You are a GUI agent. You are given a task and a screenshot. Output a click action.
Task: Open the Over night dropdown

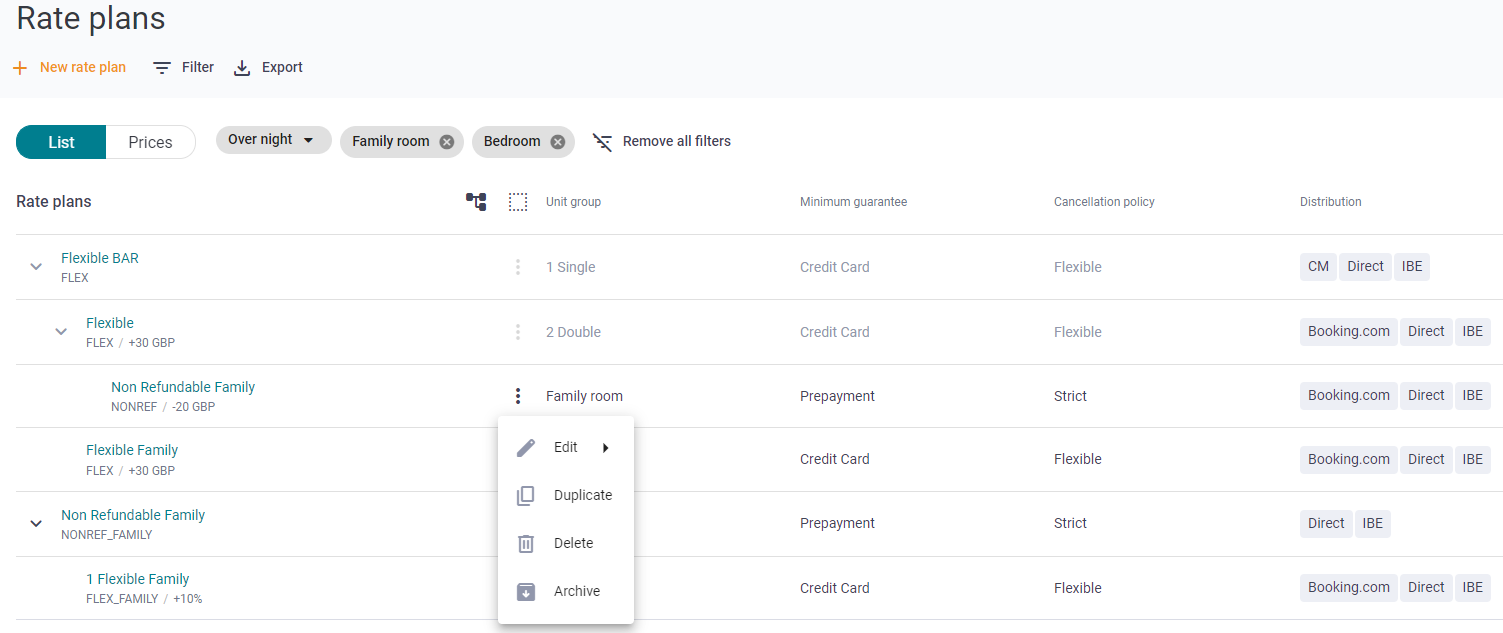click(x=273, y=140)
